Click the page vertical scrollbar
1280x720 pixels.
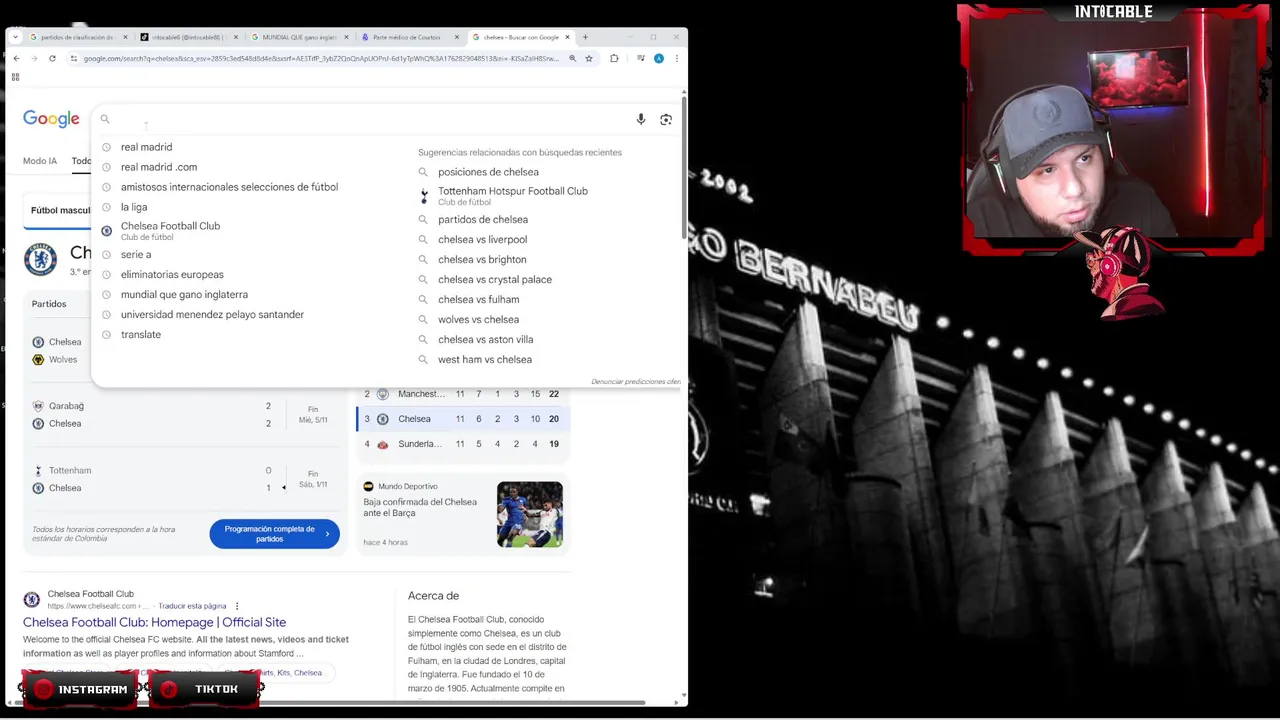point(684,170)
